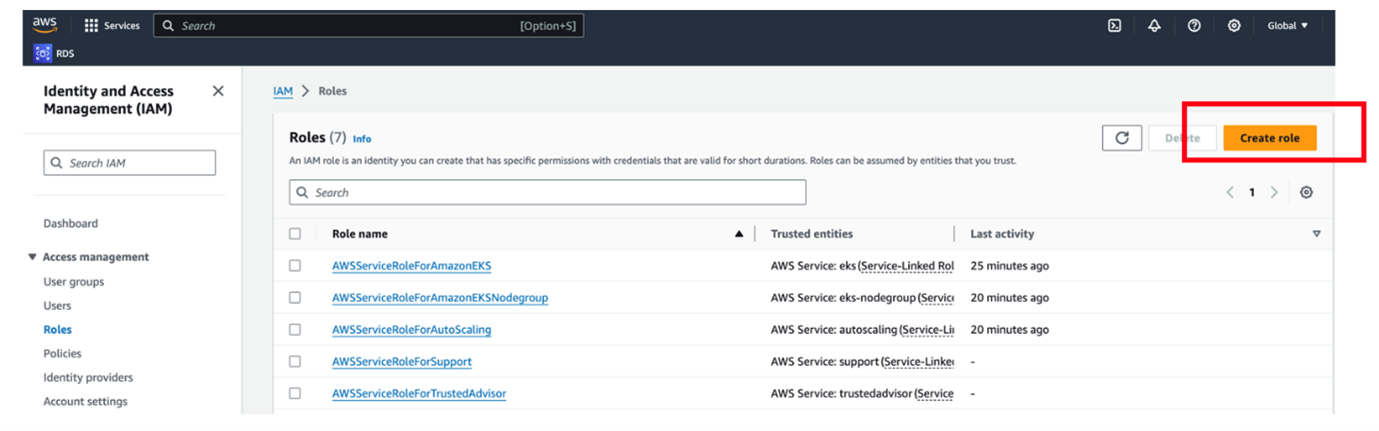Focus the Search IAM sidebar field

[130, 163]
